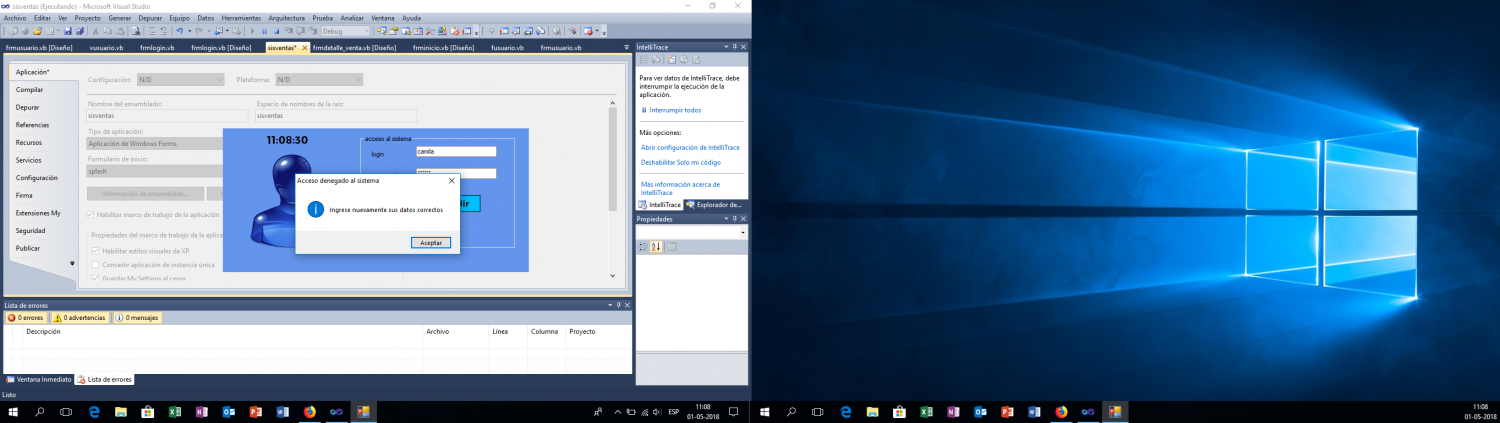Click the categorized view icon in Propiedades
Screen dimensions: 1500x423
[x=644, y=246]
